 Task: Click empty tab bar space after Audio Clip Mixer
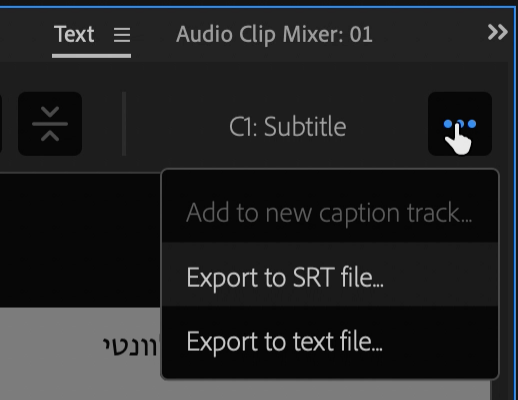(x=430, y=34)
